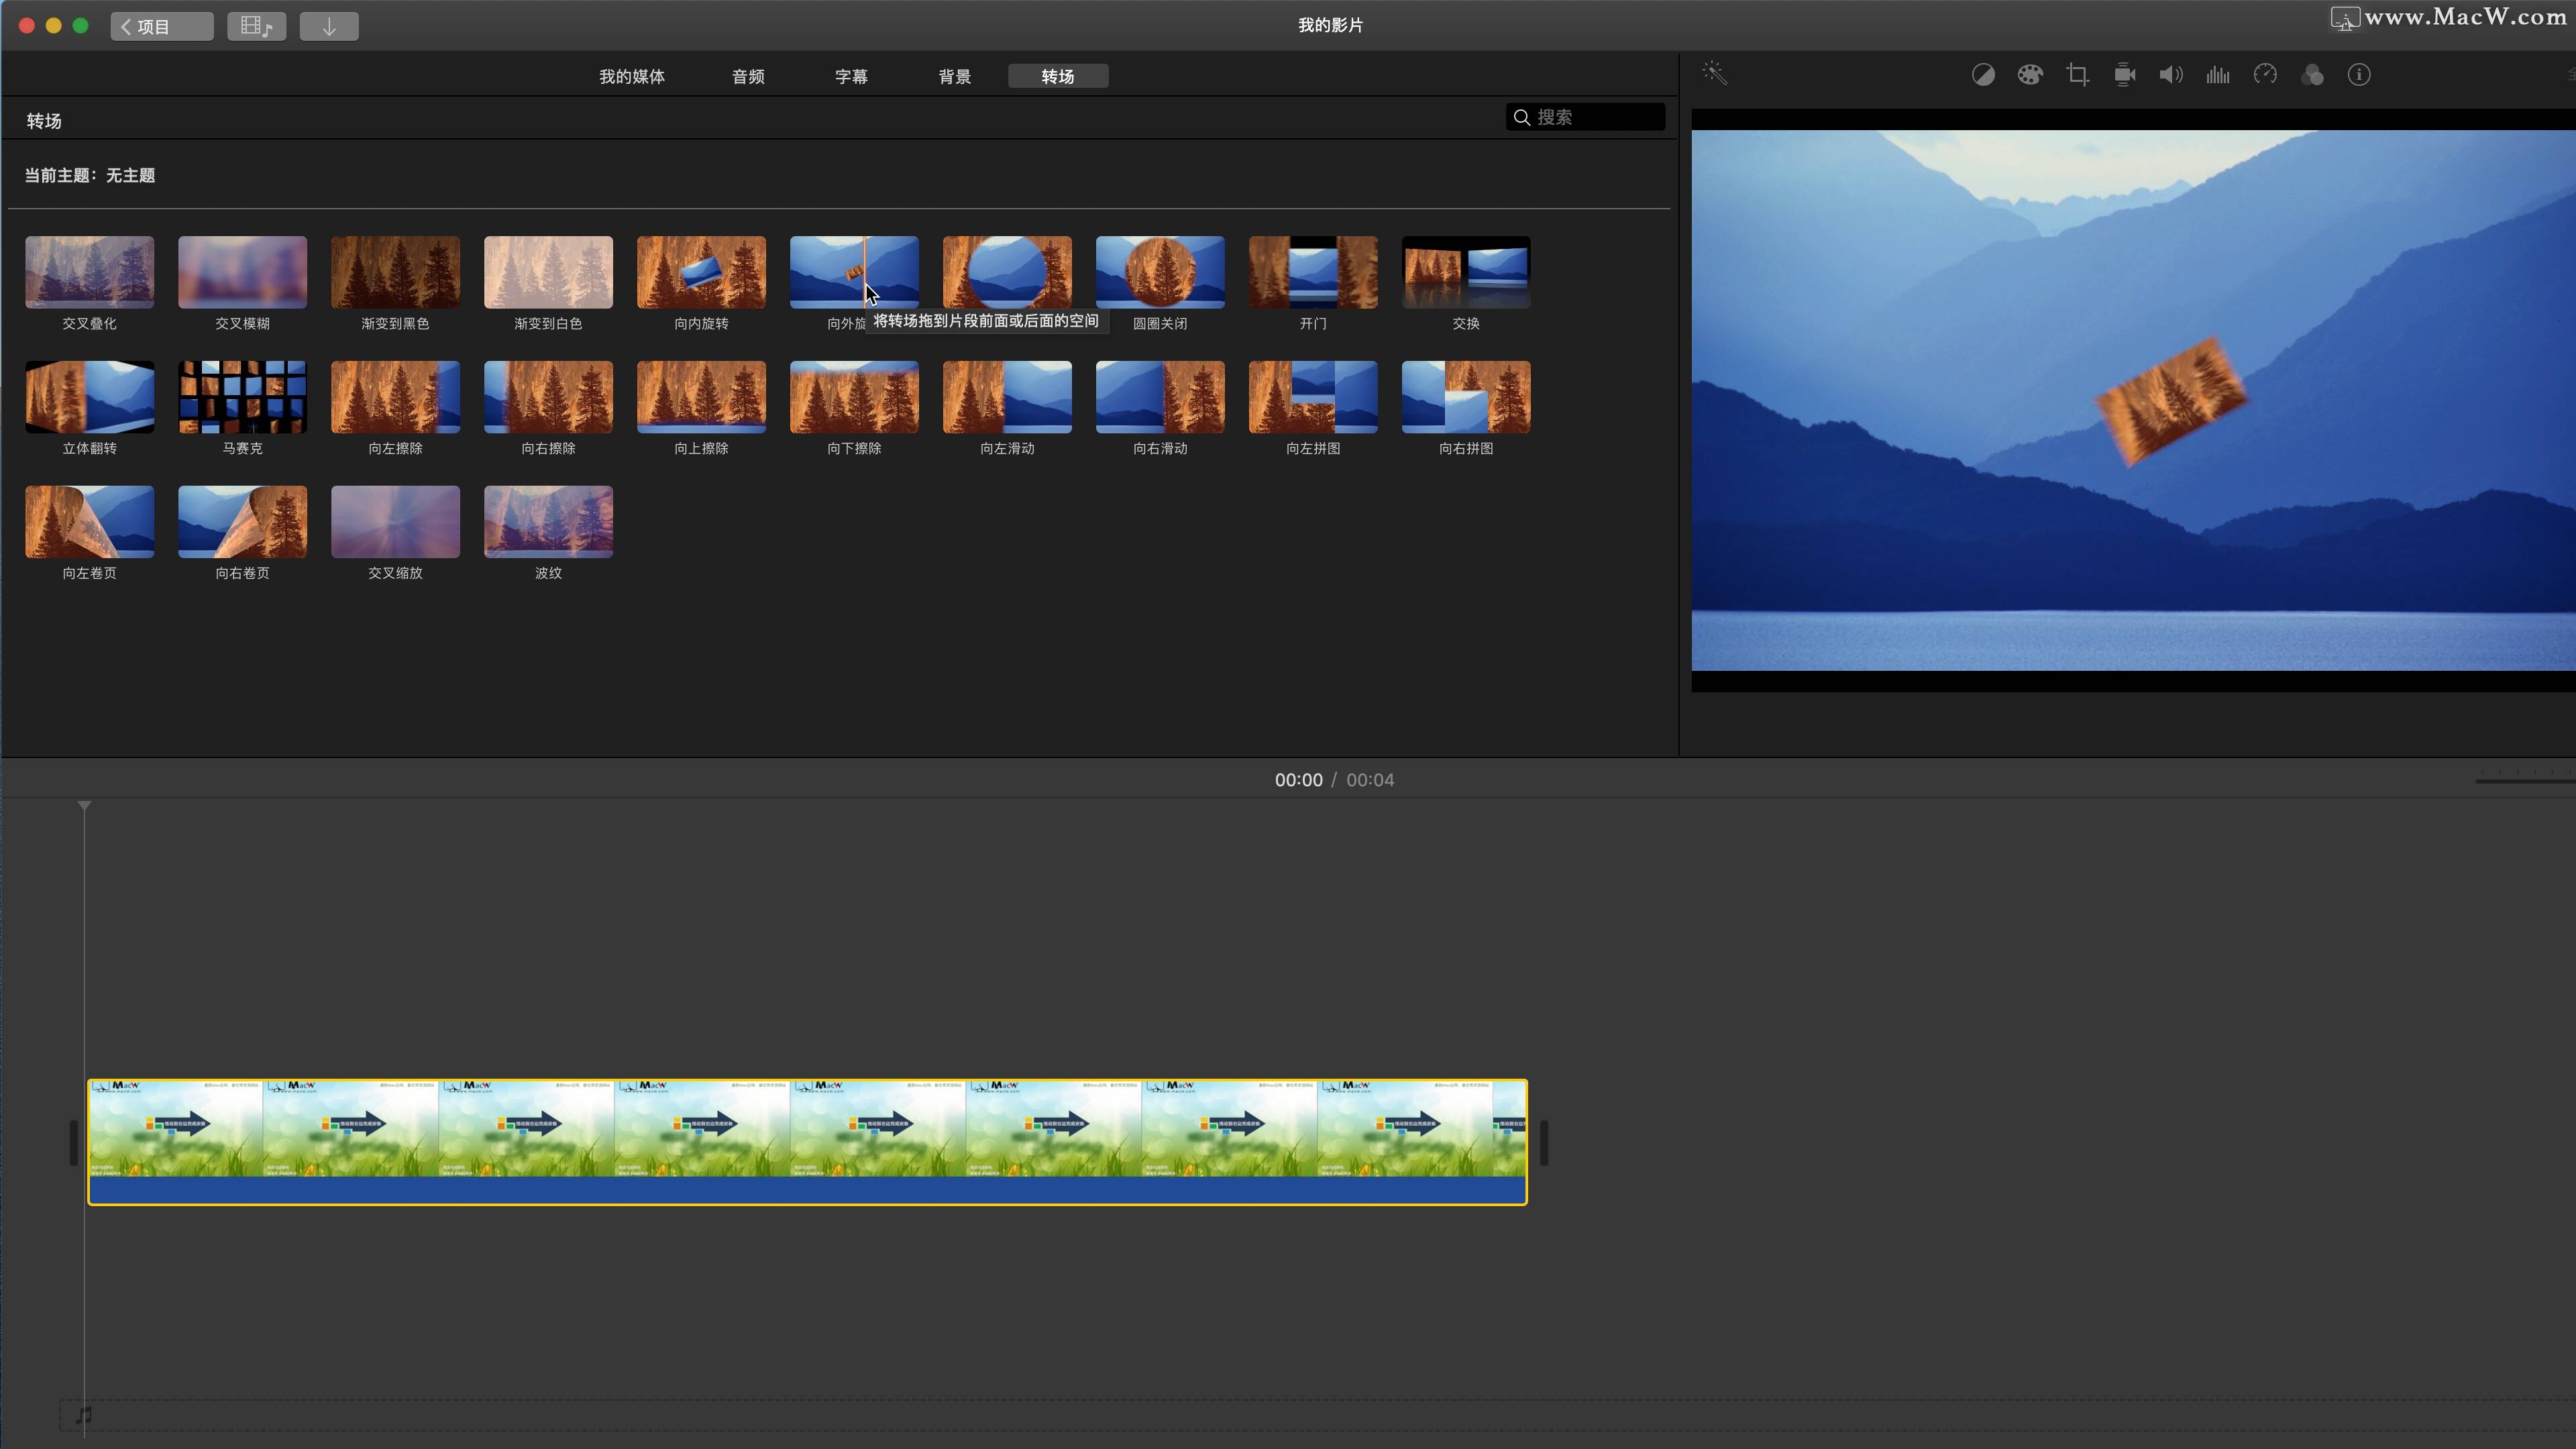Open the 背景 backgrounds tab

955,77
